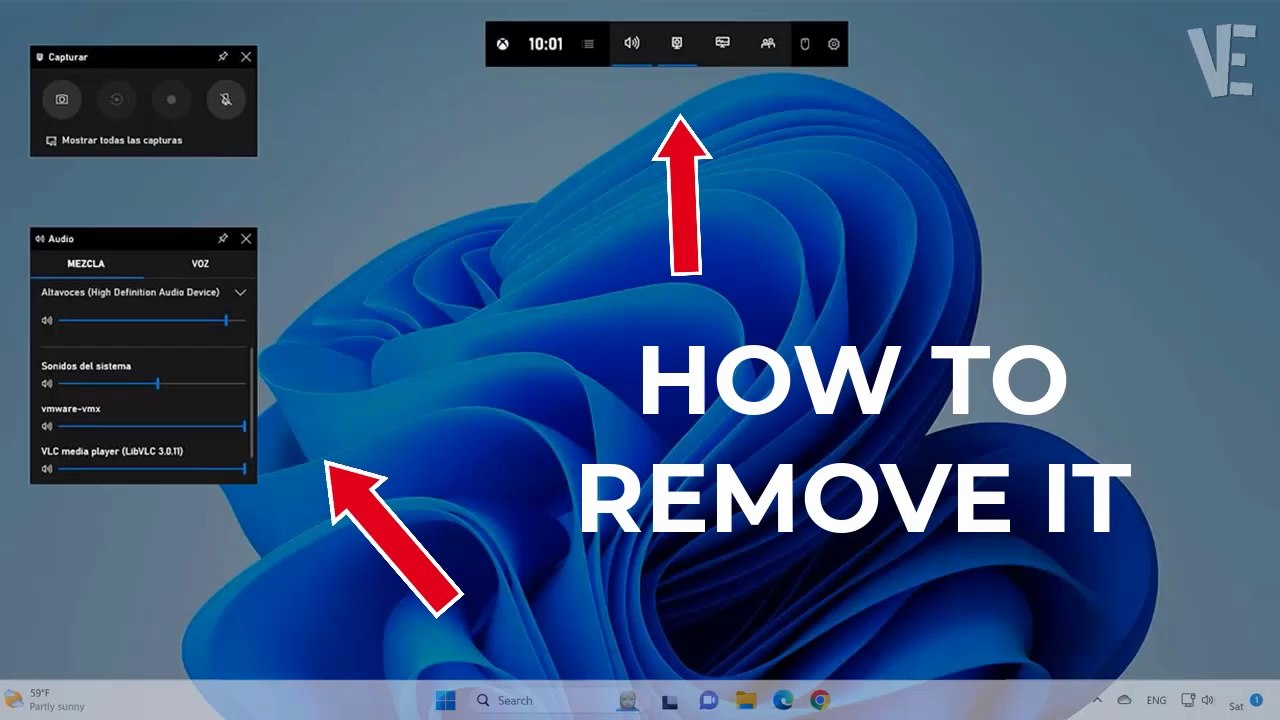Pin the Capturar widget

pos(223,57)
